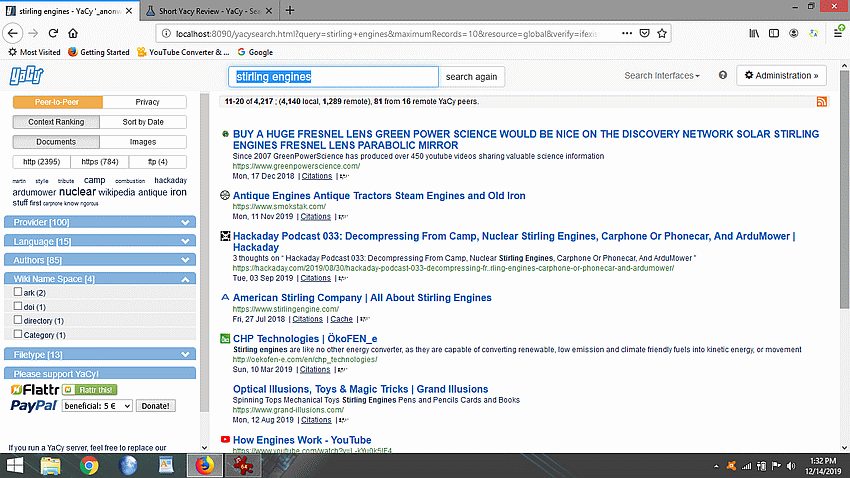Open volume control in system tray
850x478 pixels.
(x=791, y=466)
